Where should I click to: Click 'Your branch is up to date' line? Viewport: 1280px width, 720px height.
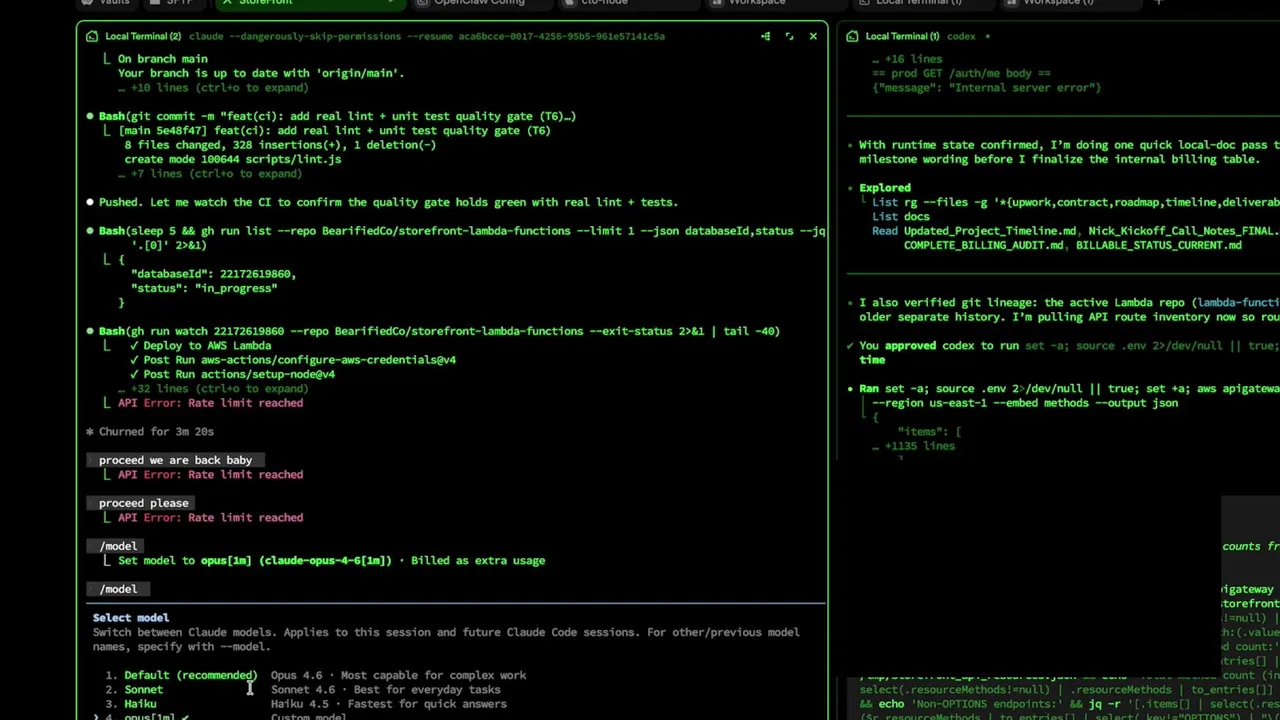[x=261, y=73]
